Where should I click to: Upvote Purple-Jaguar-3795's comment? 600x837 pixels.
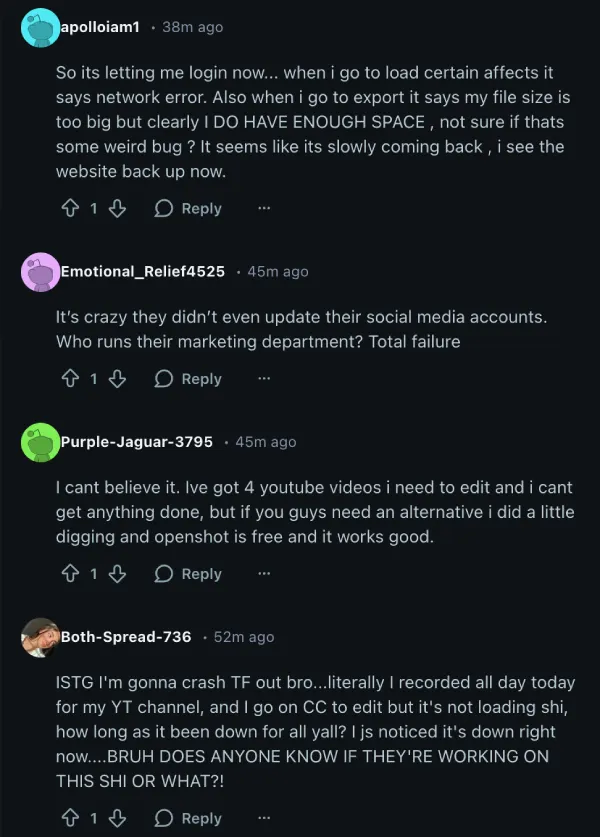tap(71, 574)
